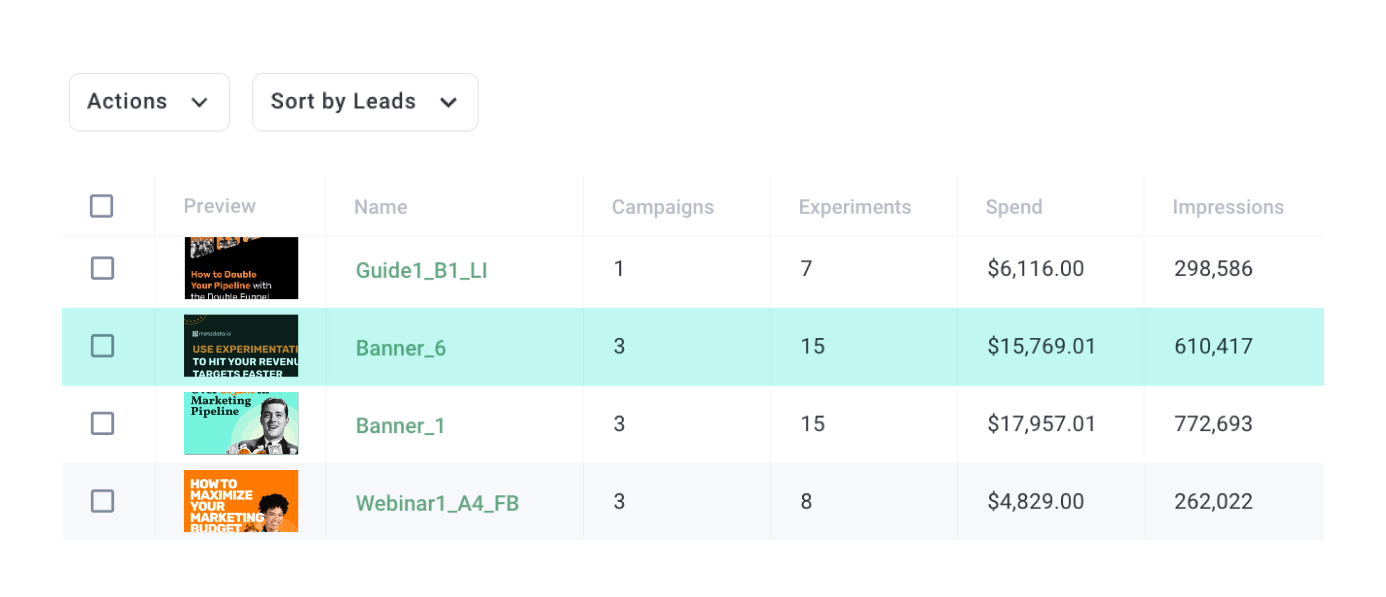This screenshot has height=597, width=1386.
Task: Click the Experiments column header
Action: pos(854,207)
